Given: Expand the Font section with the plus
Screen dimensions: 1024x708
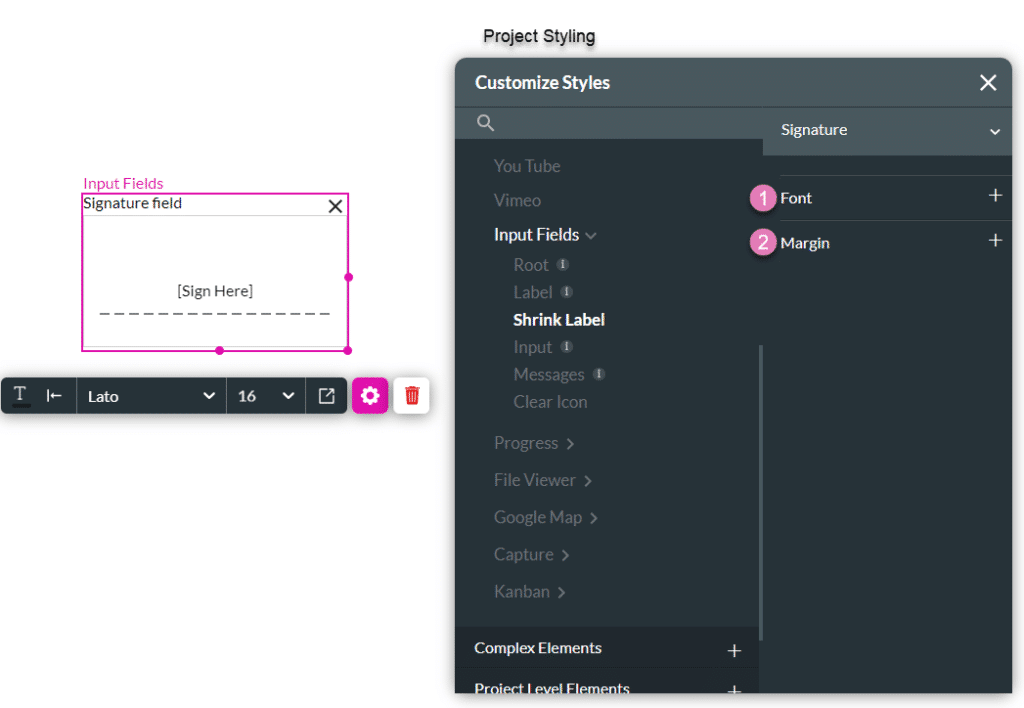Looking at the screenshot, I should (996, 197).
